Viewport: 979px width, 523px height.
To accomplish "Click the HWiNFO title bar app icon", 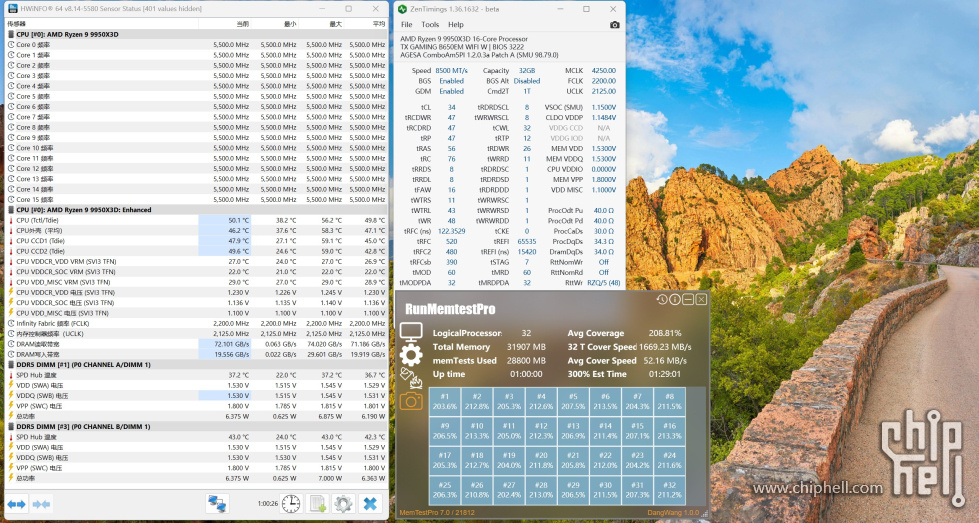I will click(x=12, y=9).
